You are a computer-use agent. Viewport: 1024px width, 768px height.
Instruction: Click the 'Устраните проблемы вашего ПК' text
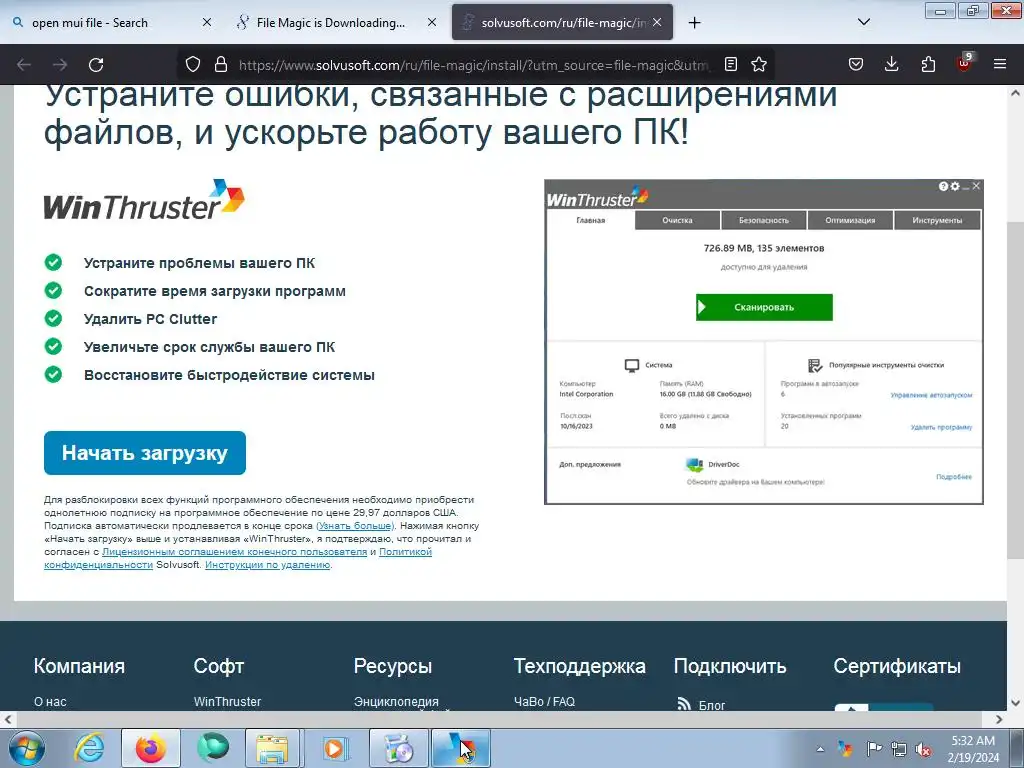[199, 263]
